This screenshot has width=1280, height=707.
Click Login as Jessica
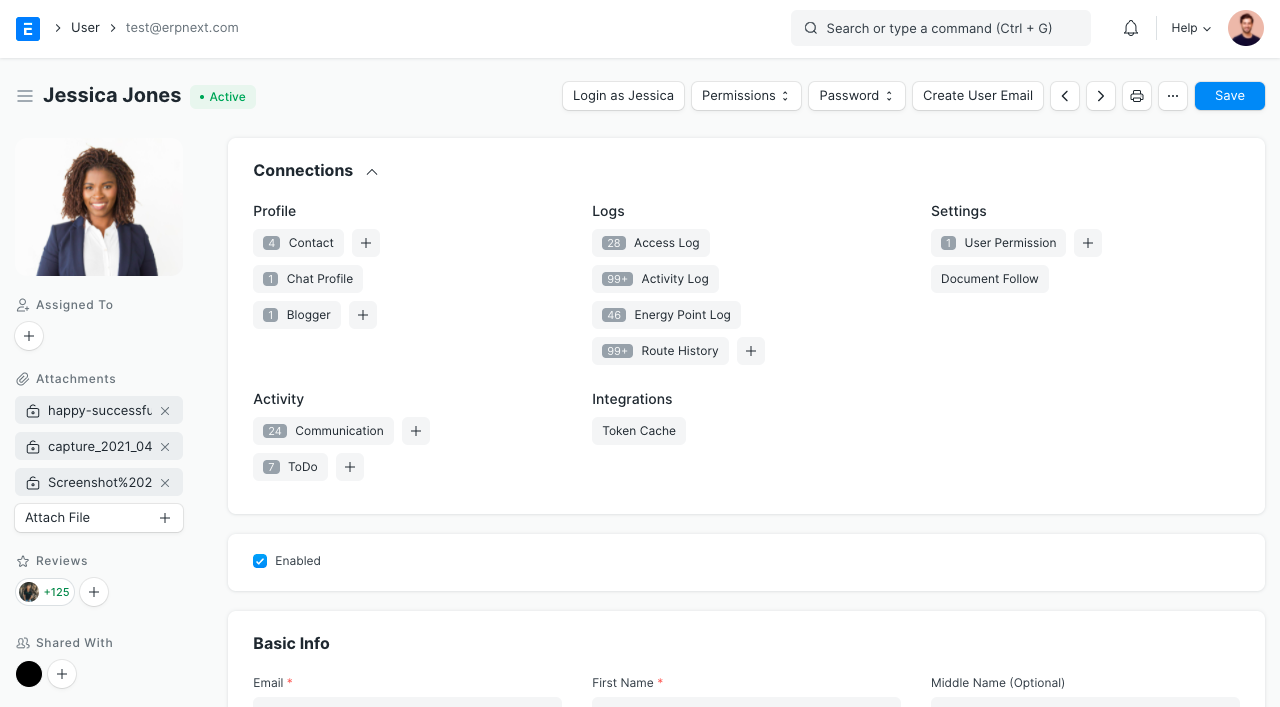click(623, 95)
